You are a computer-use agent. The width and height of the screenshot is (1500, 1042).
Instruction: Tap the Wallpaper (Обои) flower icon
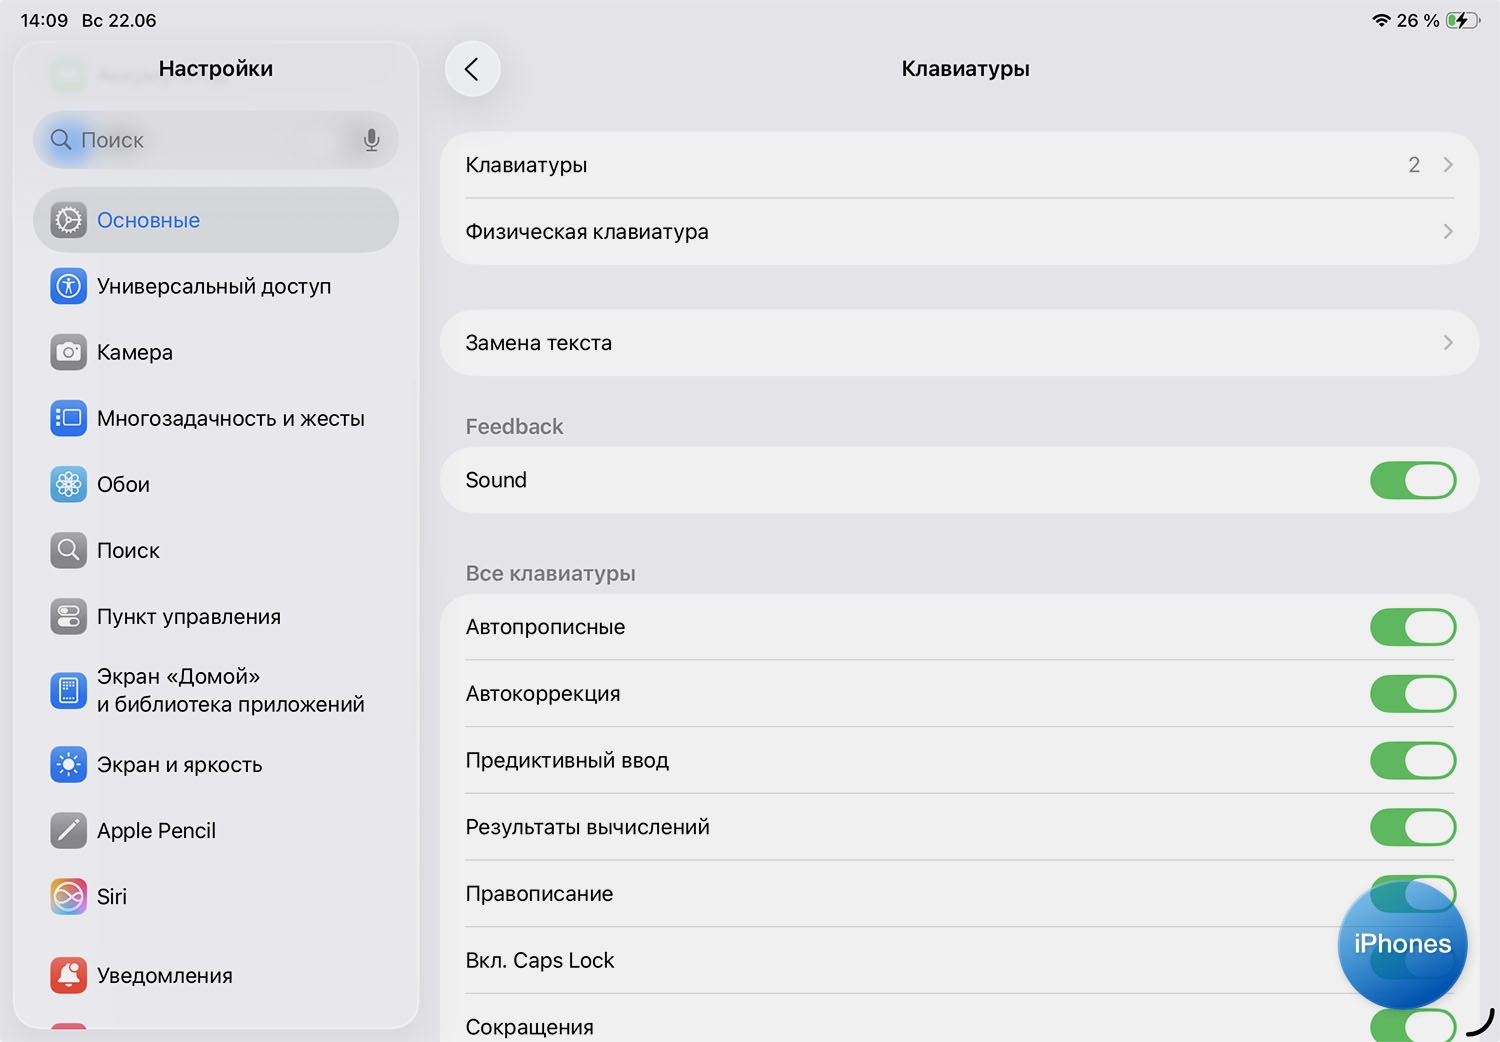68,484
